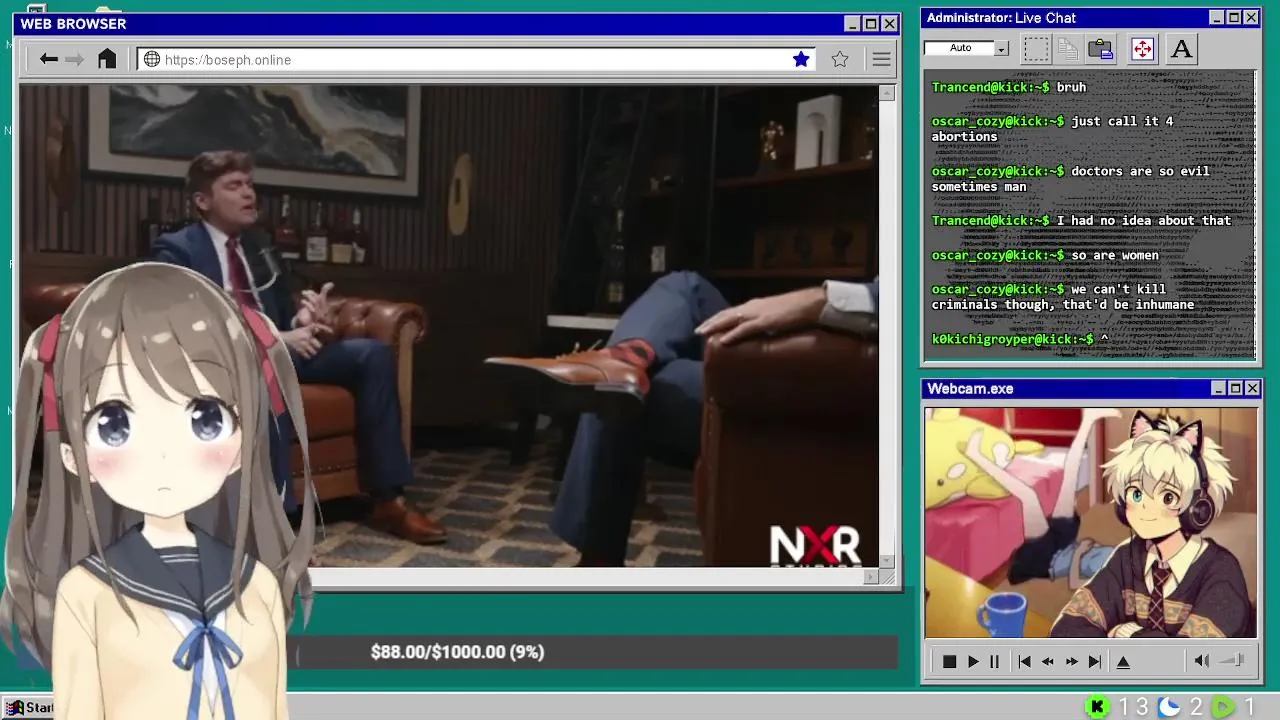Close the Web Browser window
Screen dimensions: 1280x720
pyautogui.click(x=889, y=24)
